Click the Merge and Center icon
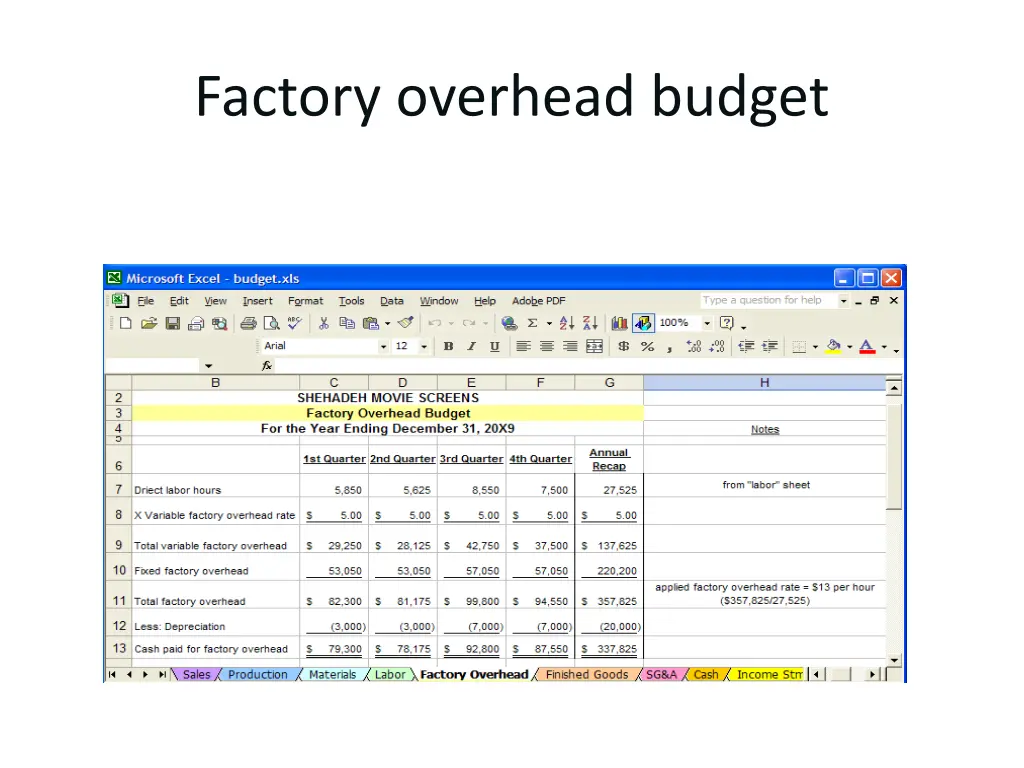Screen dimensions: 1024x768 click(594, 347)
